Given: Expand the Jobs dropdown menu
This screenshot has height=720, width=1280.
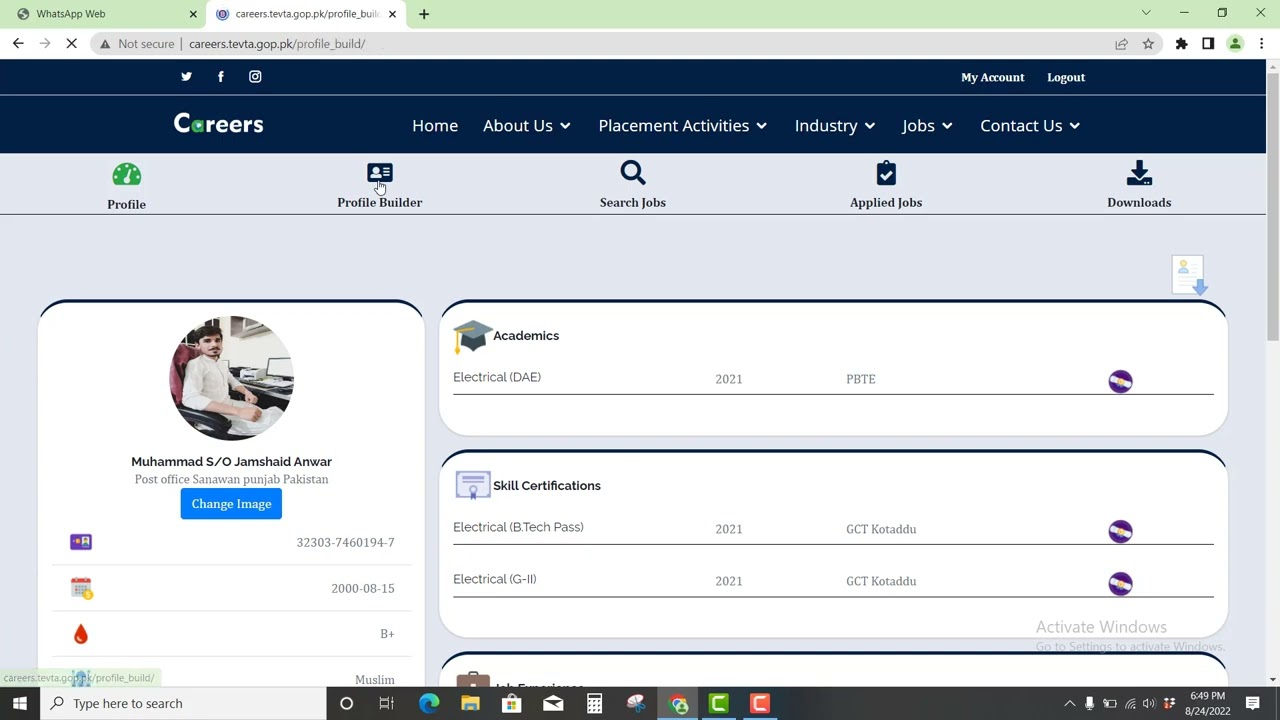Looking at the screenshot, I should tap(927, 126).
